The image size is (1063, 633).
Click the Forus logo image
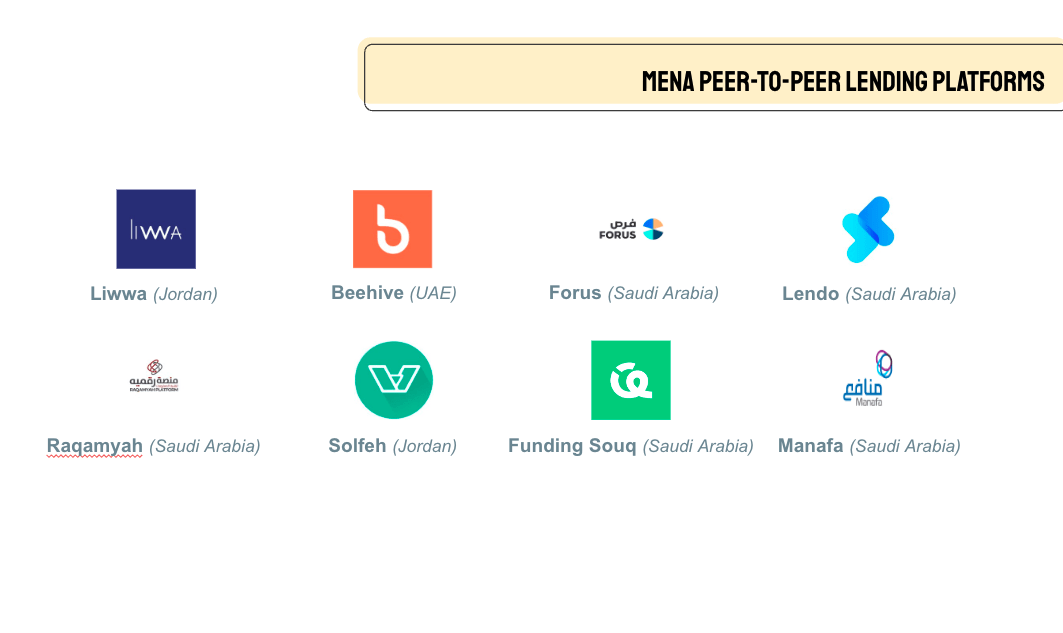pyautogui.click(x=631, y=229)
